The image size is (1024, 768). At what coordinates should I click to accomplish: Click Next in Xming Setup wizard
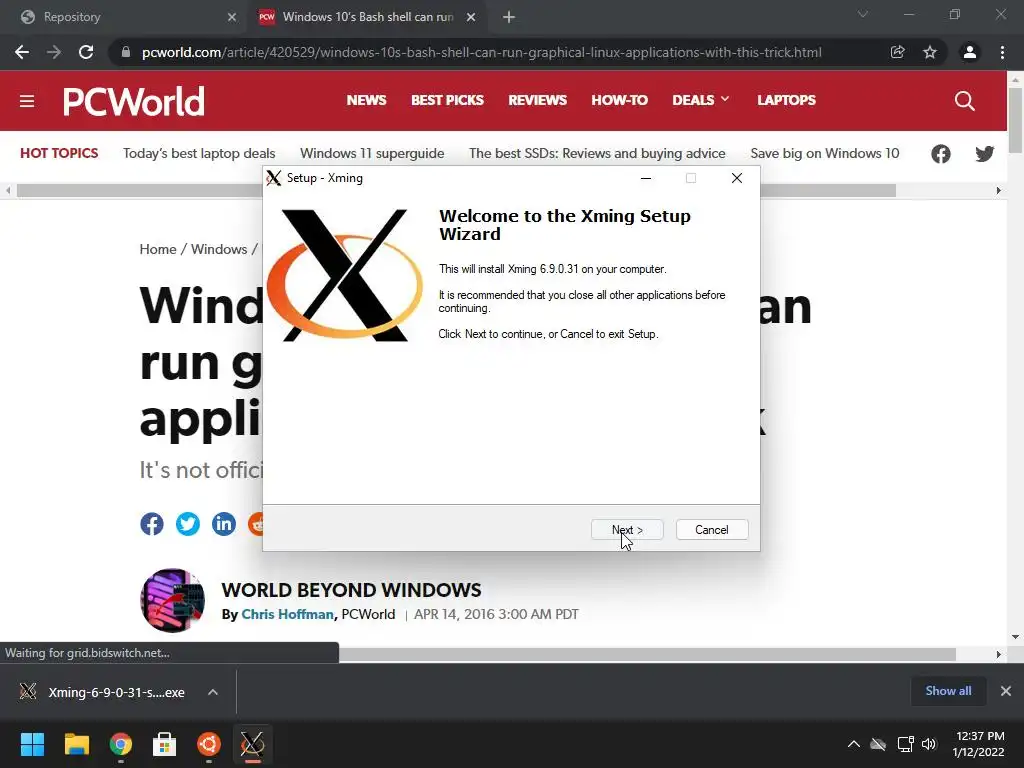click(627, 530)
